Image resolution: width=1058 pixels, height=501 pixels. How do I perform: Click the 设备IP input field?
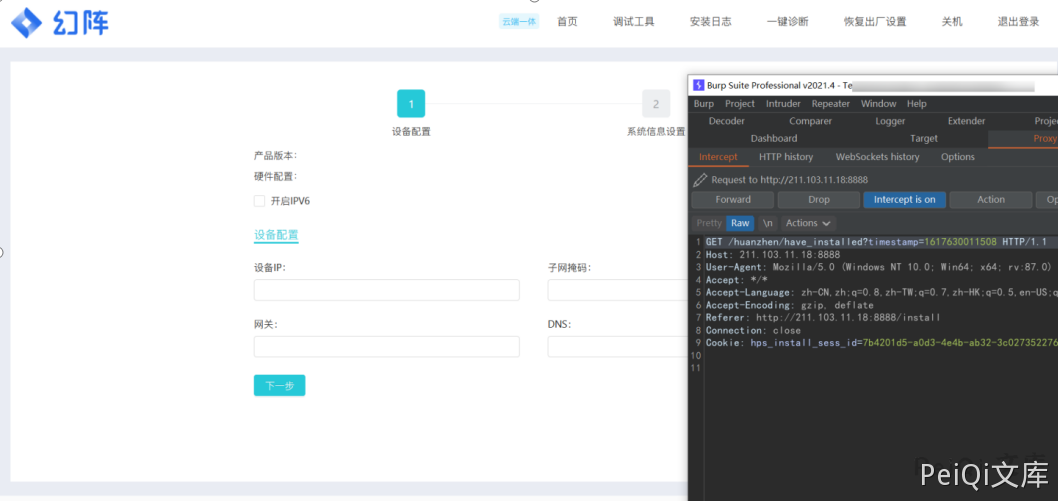tap(386, 290)
